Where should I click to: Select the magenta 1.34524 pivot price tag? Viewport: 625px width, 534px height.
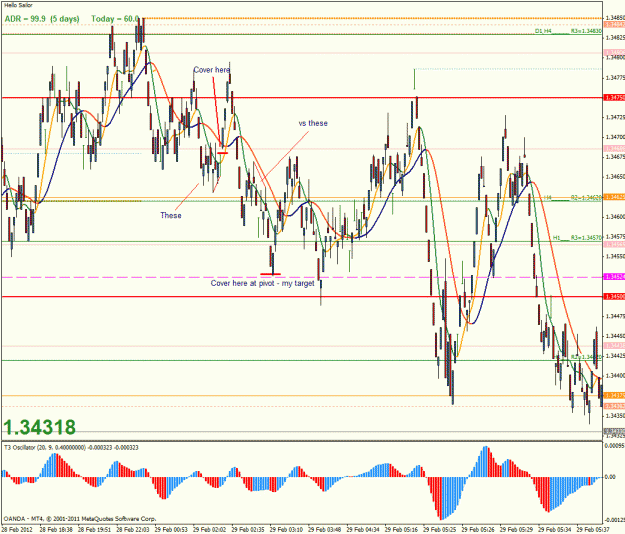pos(614,277)
